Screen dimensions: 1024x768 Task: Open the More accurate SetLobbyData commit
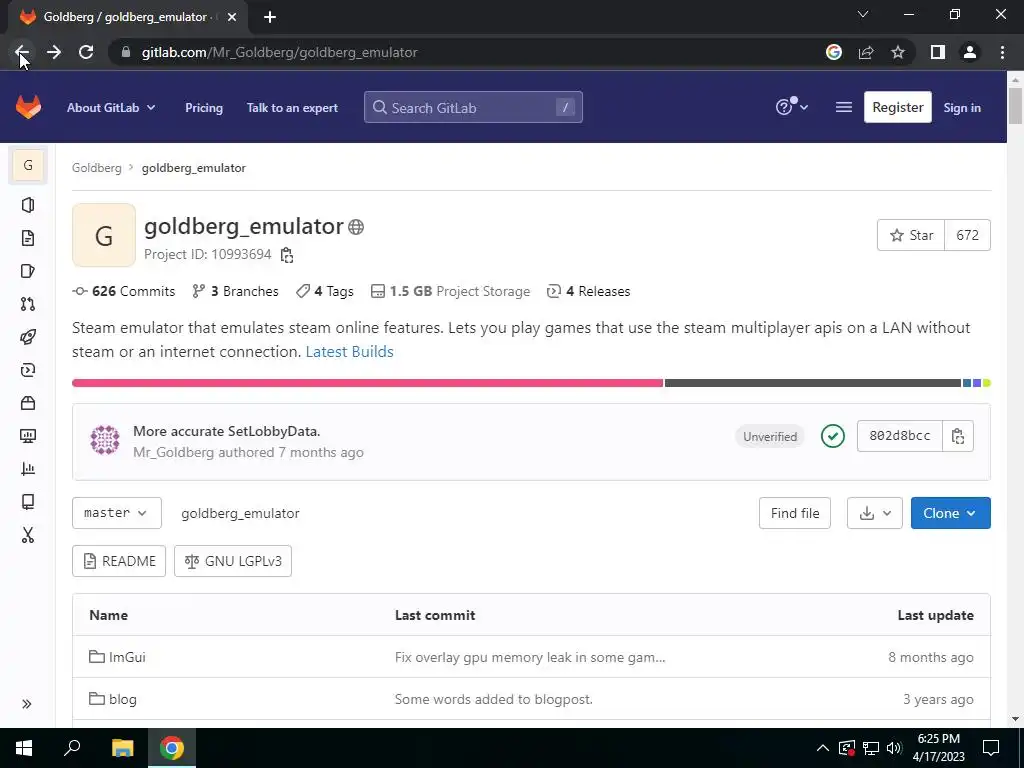point(227,431)
